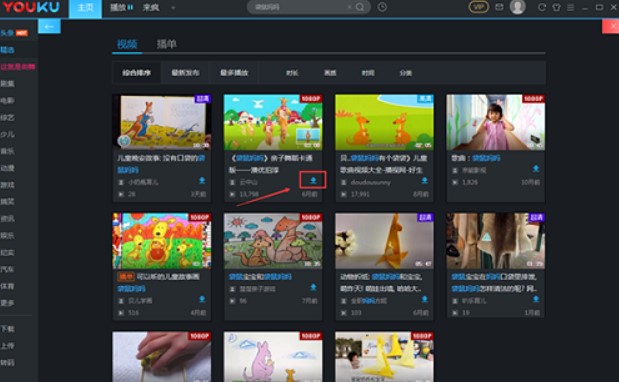This screenshot has width=619, height=382.
Task: Open 少儿 in sidebar
Action: point(8,134)
